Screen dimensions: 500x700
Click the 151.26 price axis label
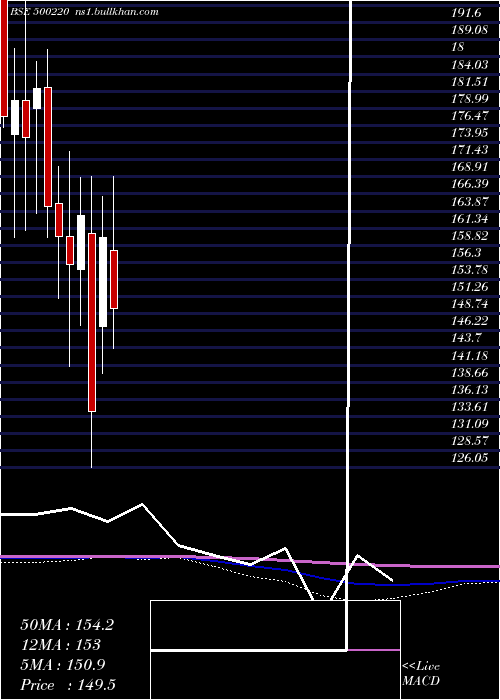pos(470,287)
